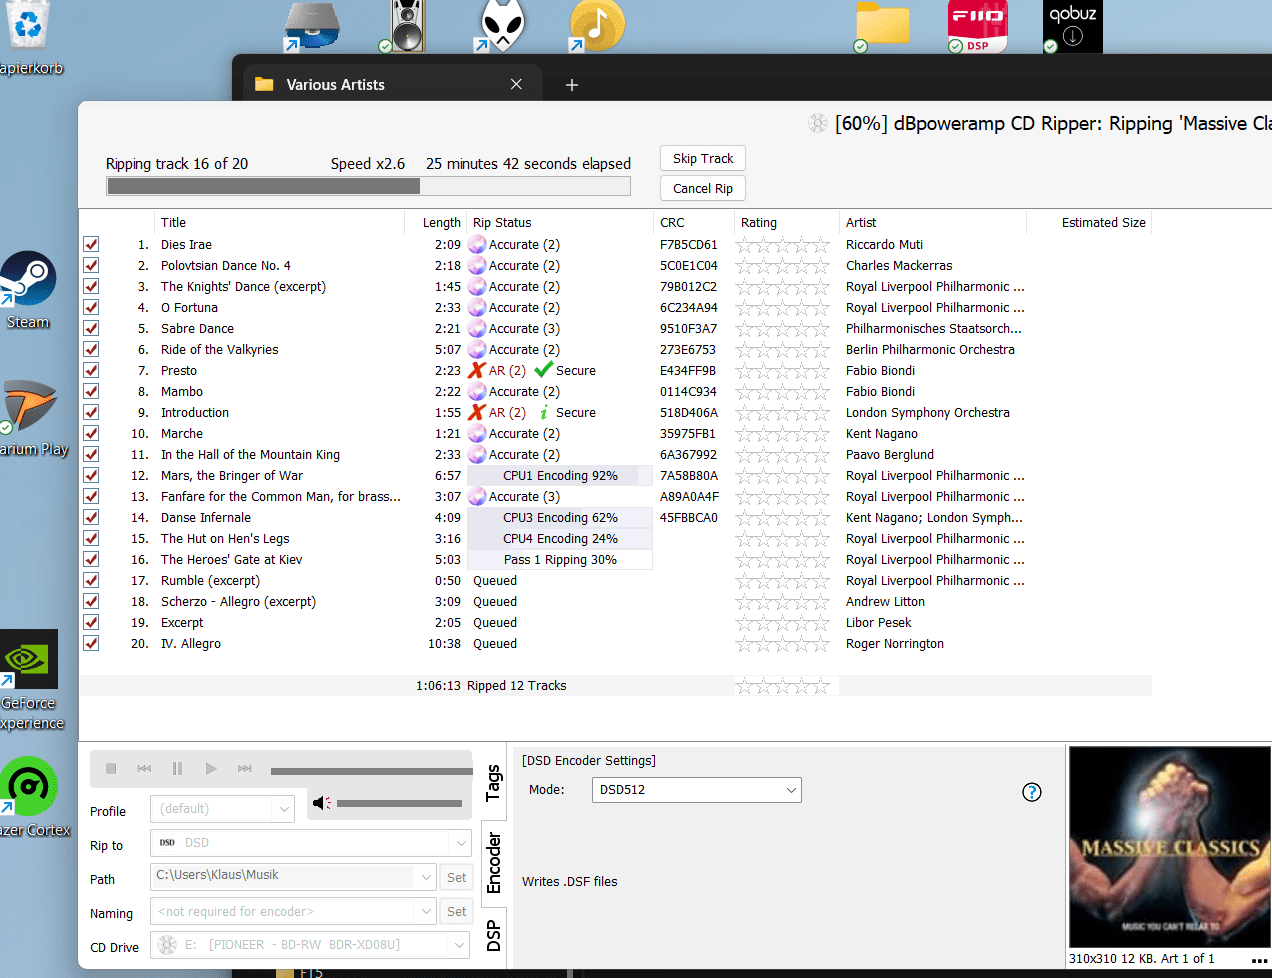Click the info icon in Introduction row
1272x978 pixels.
(x=544, y=412)
